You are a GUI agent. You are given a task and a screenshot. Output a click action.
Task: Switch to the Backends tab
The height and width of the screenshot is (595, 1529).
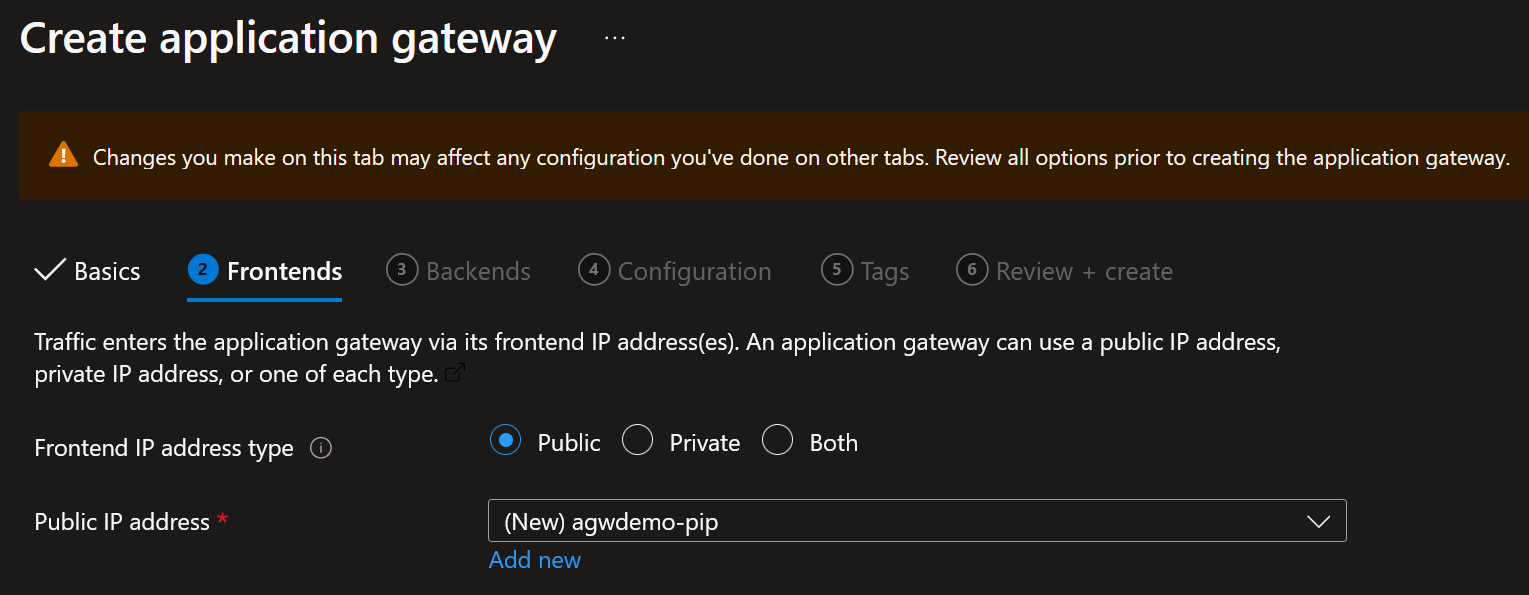pyautogui.click(x=478, y=271)
